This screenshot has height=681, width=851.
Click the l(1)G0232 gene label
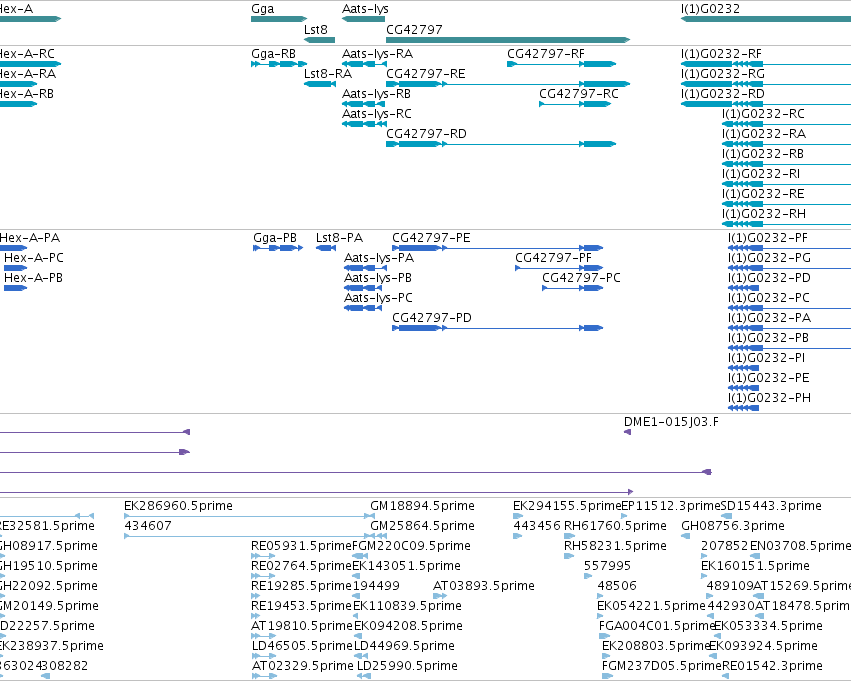(710, 9)
